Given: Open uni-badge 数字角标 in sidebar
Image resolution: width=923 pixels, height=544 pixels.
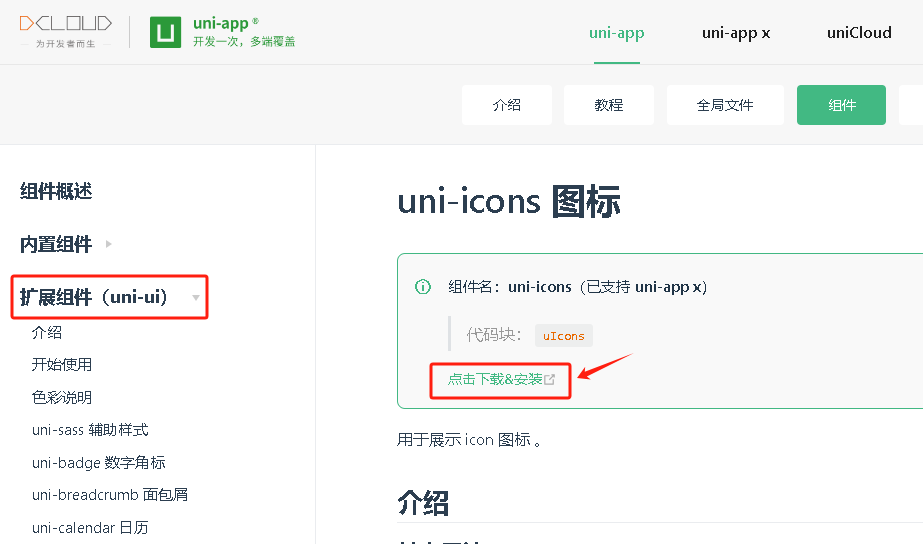Looking at the screenshot, I should [98, 463].
